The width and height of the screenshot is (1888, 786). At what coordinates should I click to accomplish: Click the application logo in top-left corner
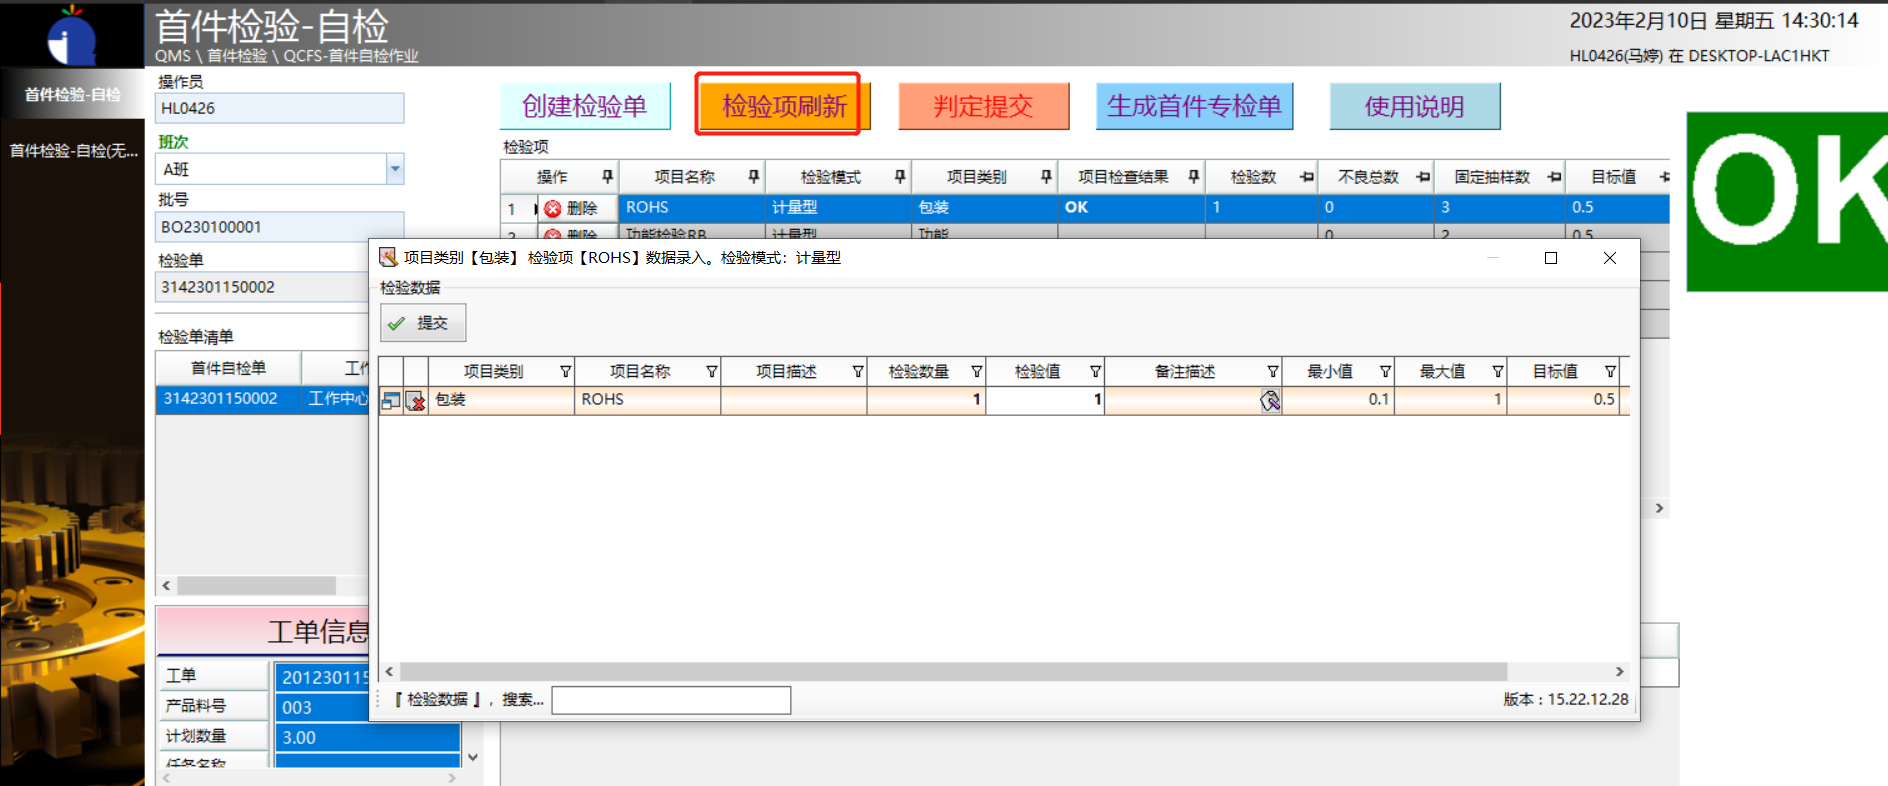tap(72, 36)
